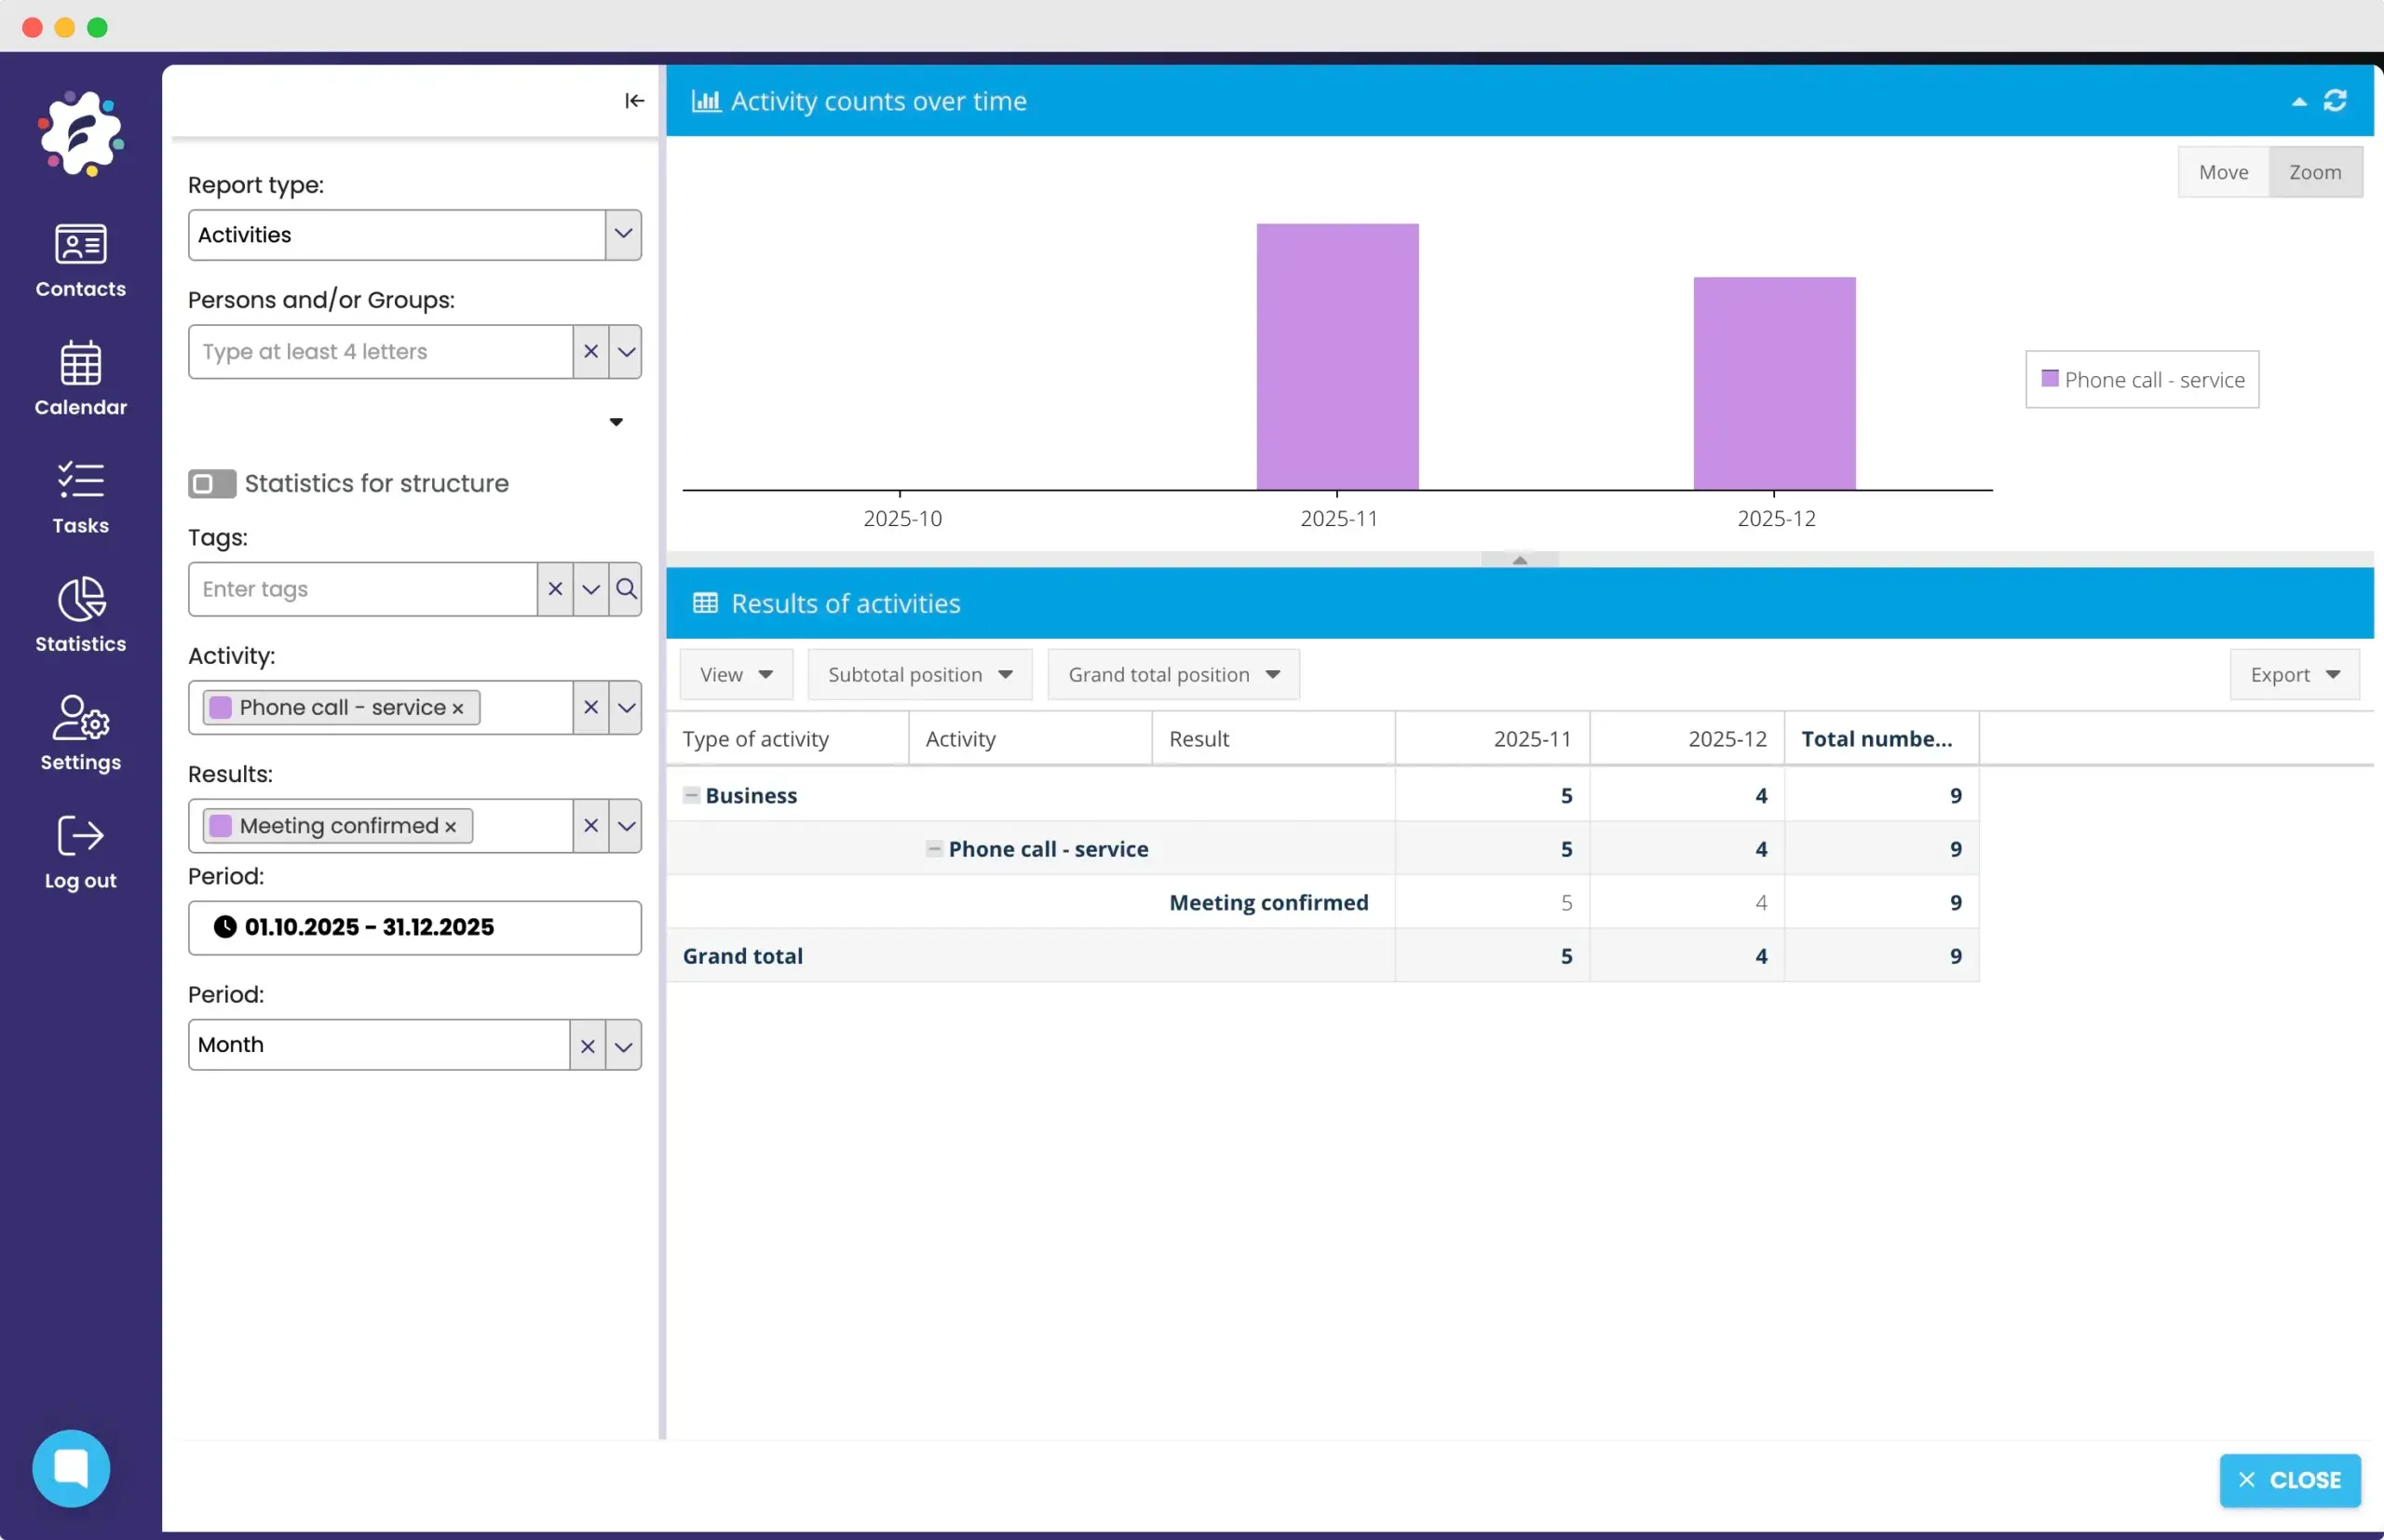2384x1540 pixels.
Task: Switch chart mode to Move
Action: [2223, 172]
